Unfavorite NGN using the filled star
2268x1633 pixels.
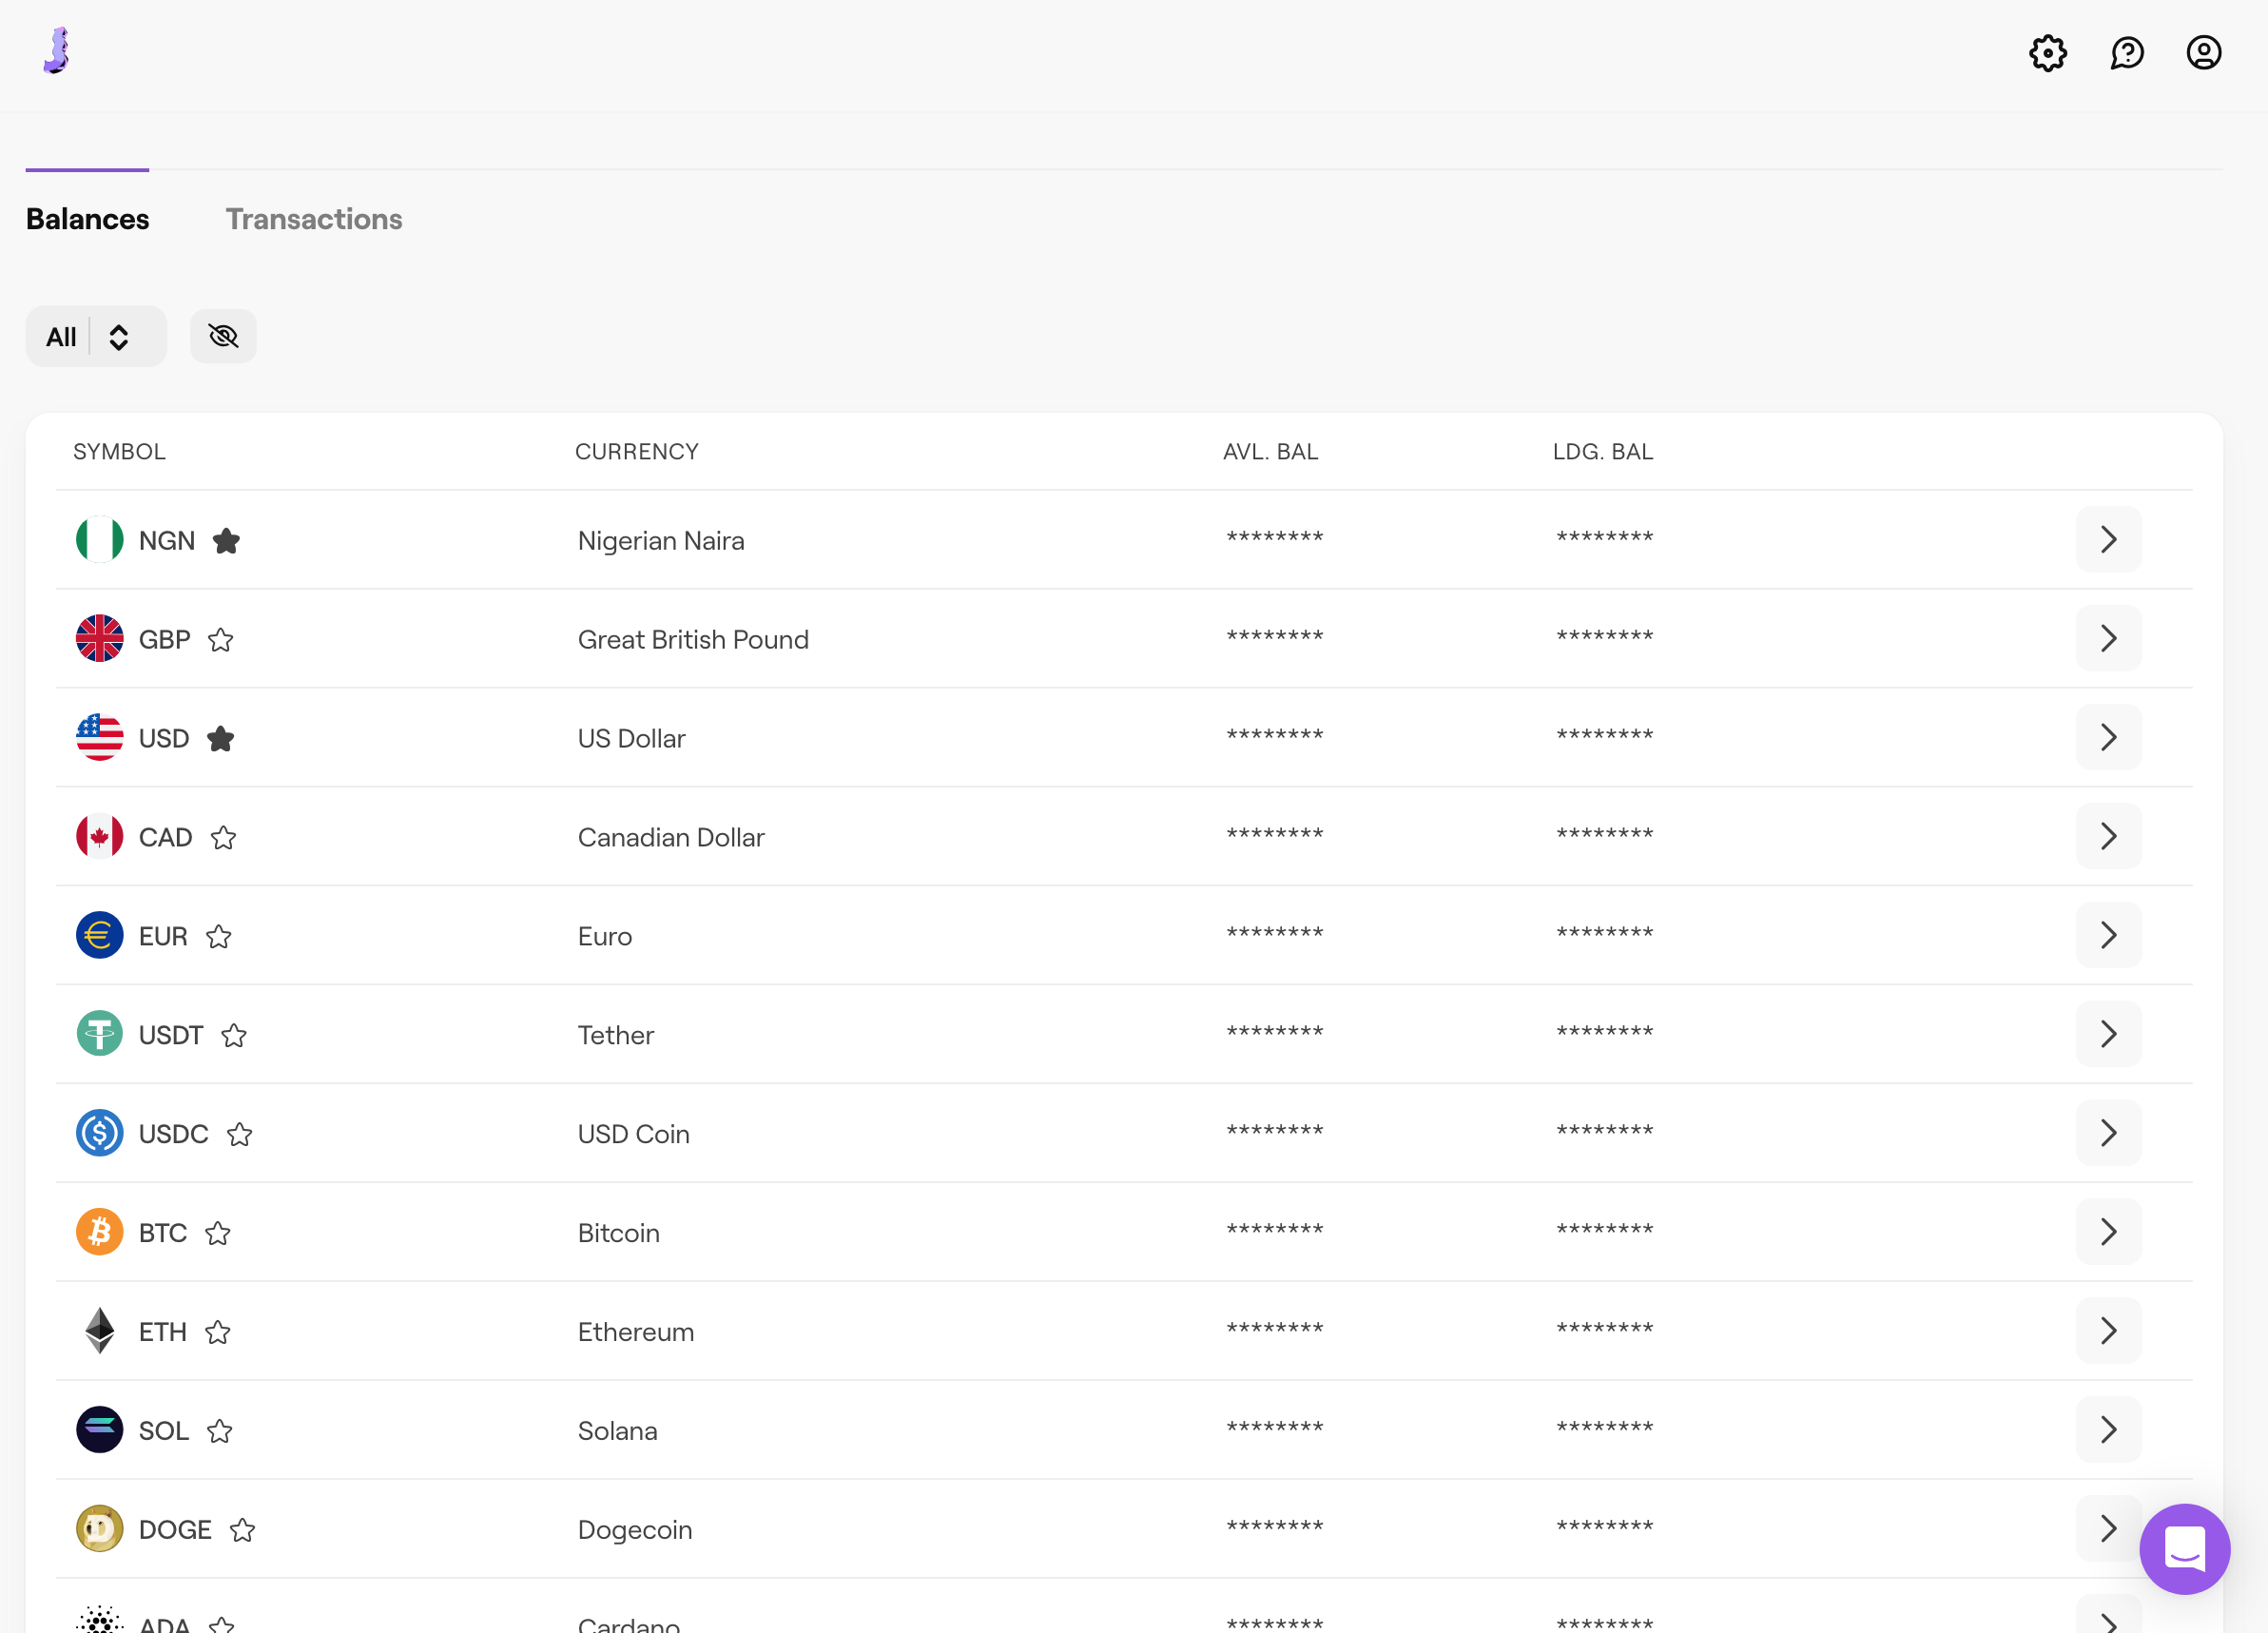pyautogui.click(x=227, y=541)
